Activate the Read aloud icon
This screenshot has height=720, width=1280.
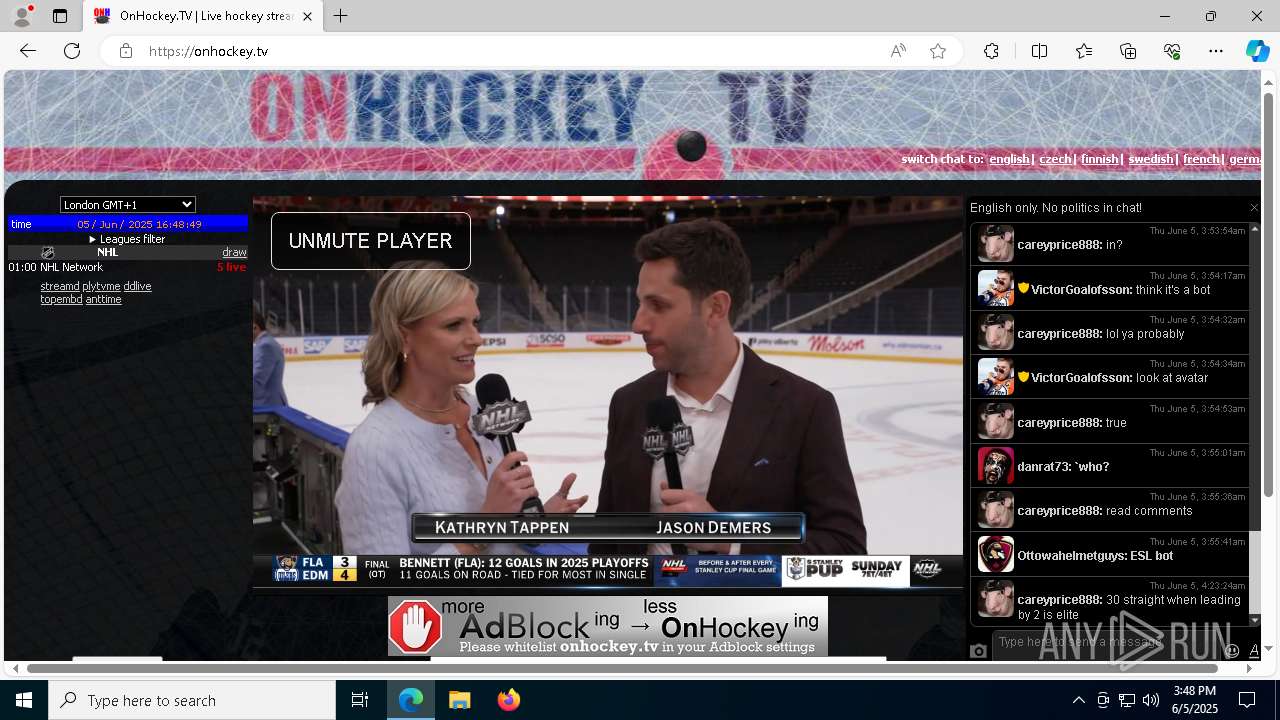coord(898,51)
